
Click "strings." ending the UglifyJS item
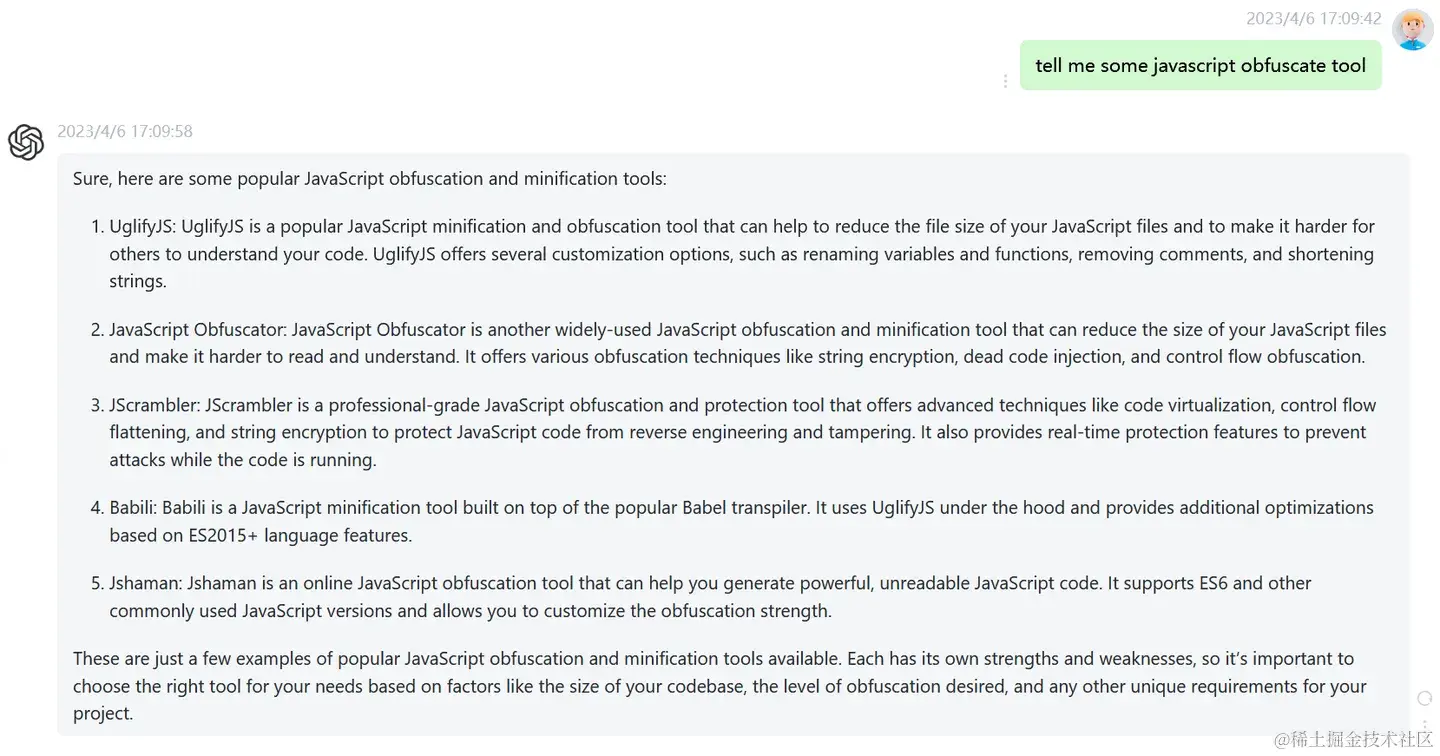tap(138, 281)
